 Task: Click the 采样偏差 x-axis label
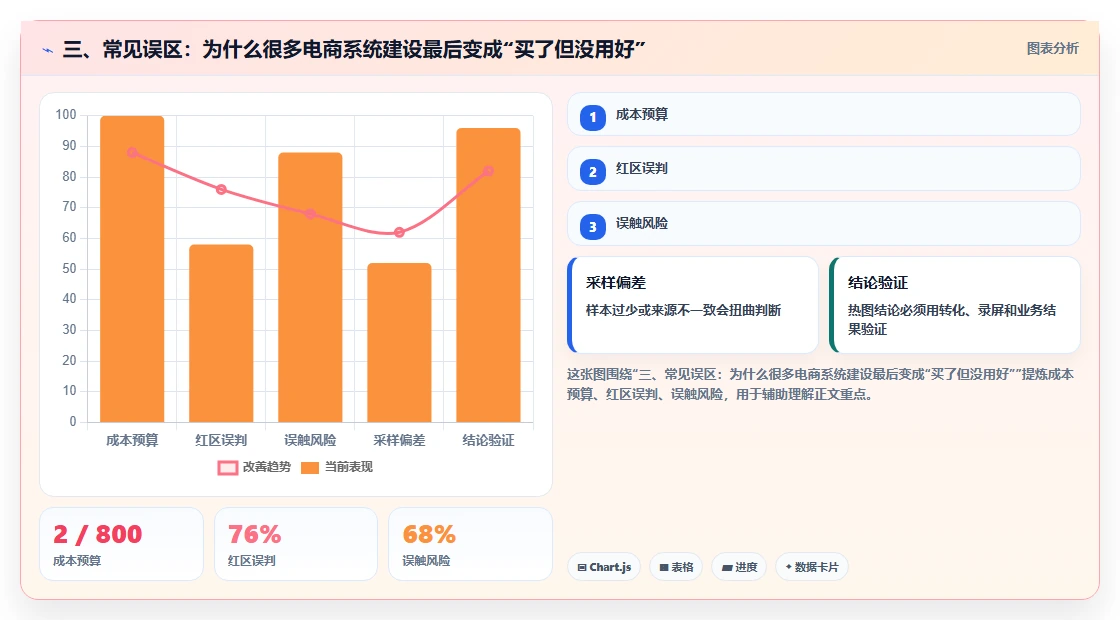click(399, 440)
